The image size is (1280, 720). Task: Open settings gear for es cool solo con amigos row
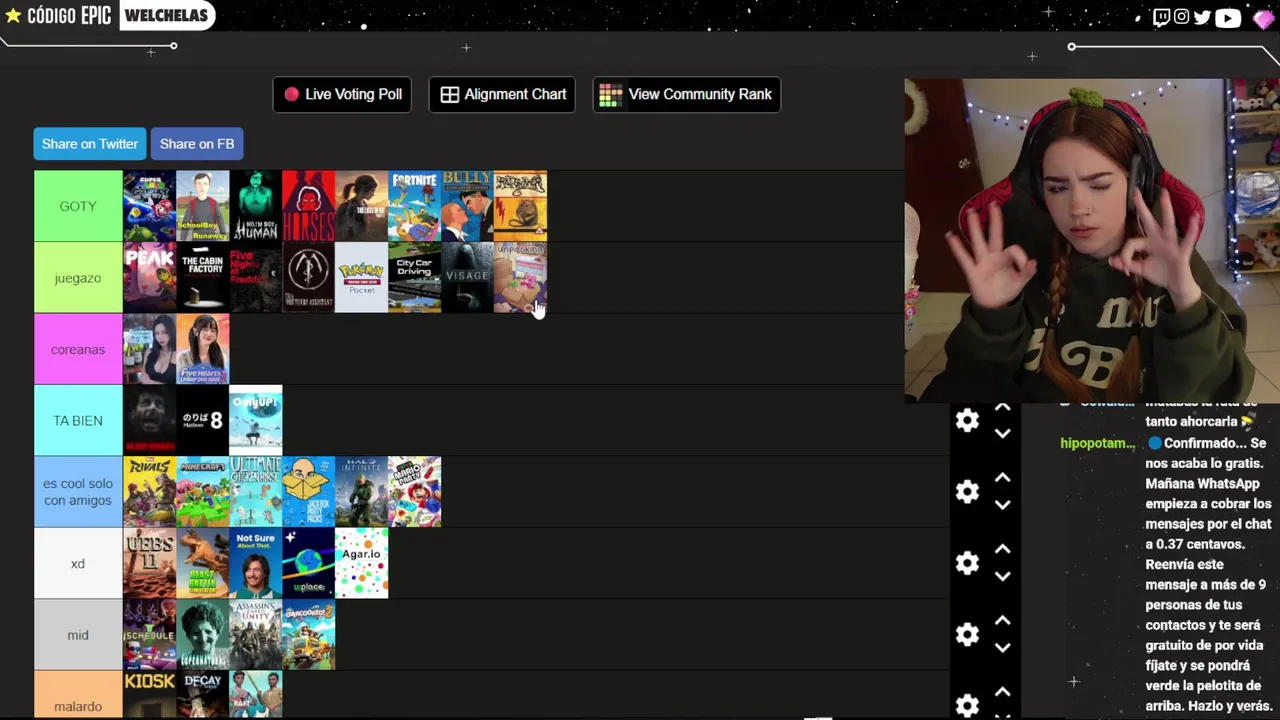tap(967, 492)
